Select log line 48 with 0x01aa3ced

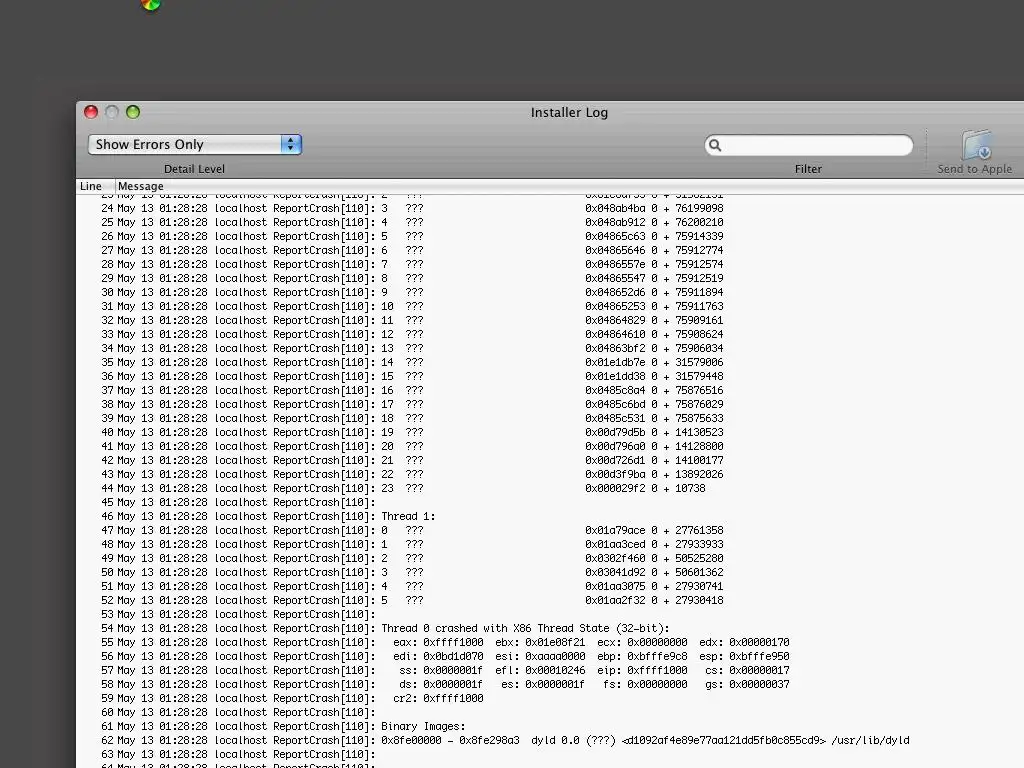coord(550,545)
